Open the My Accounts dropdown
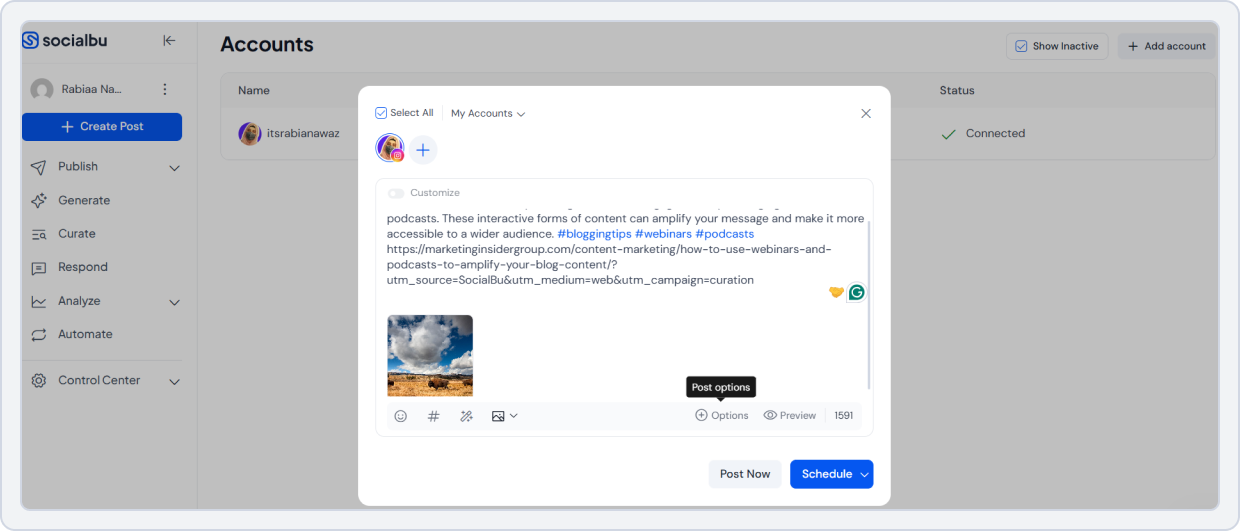The height and width of the screenshot is (531, 1240). point(488,114)
